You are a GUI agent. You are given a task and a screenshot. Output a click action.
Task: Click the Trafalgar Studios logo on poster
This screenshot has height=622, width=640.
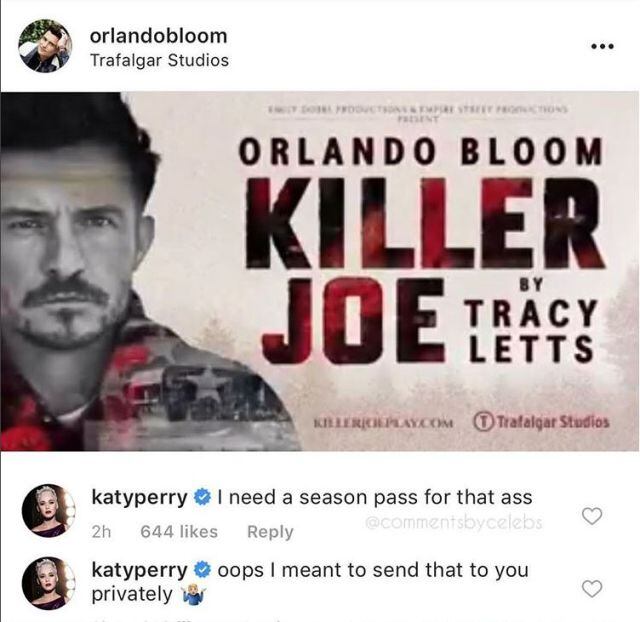click(541, 422)
